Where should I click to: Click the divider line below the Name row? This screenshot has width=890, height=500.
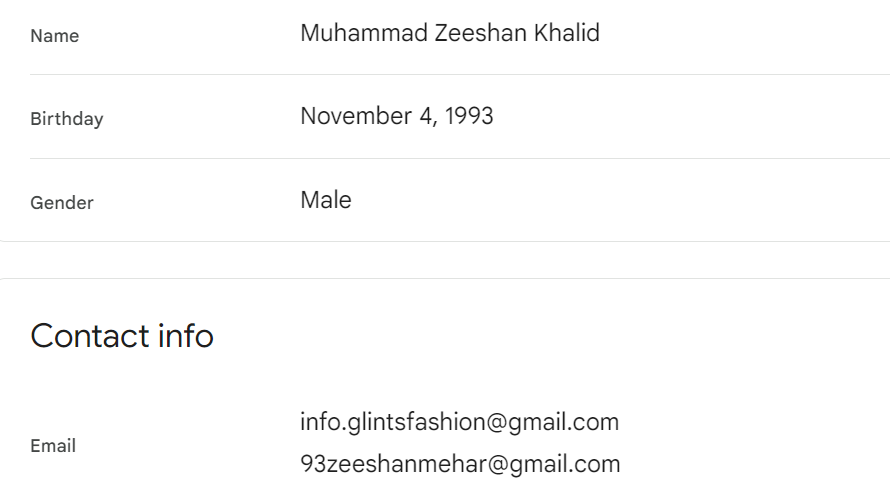(460, 75)
